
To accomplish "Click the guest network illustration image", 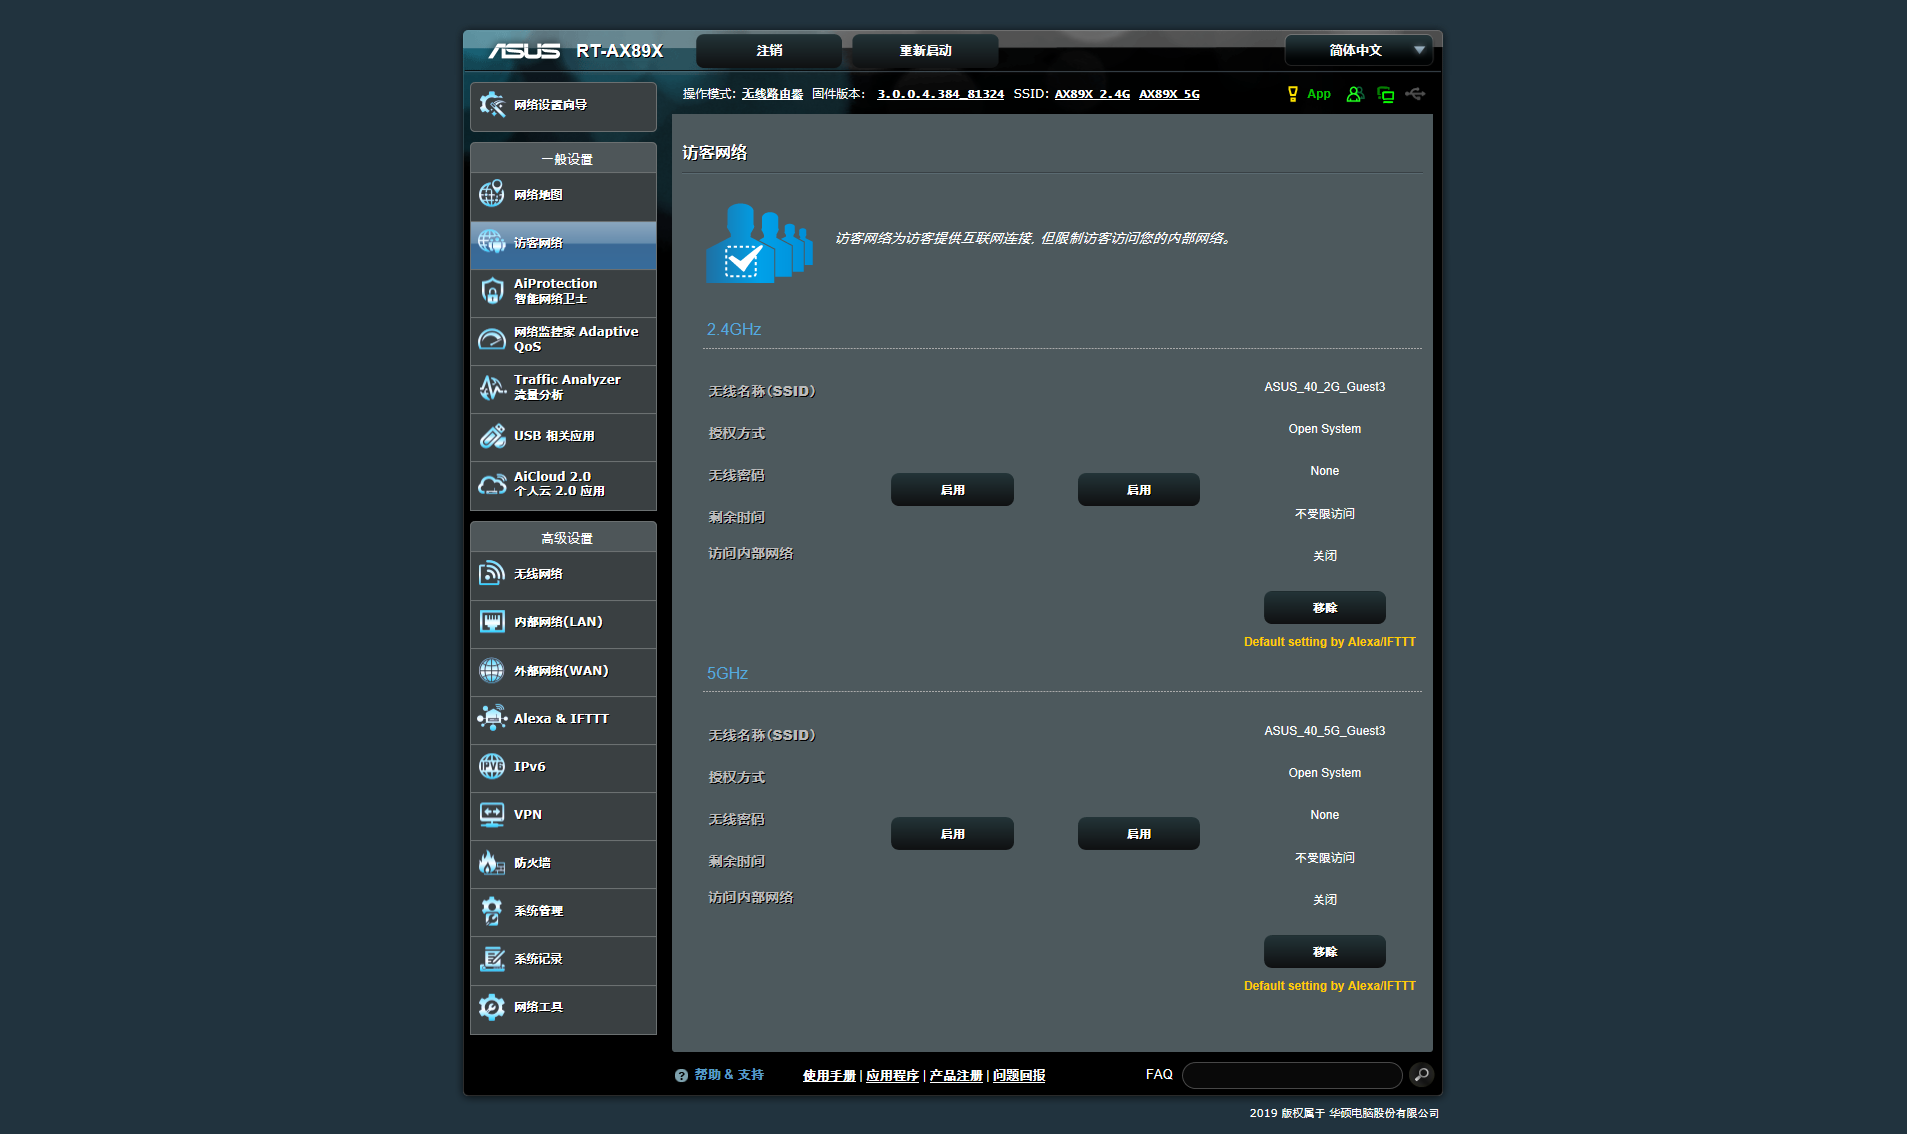I will pos(760,243).
